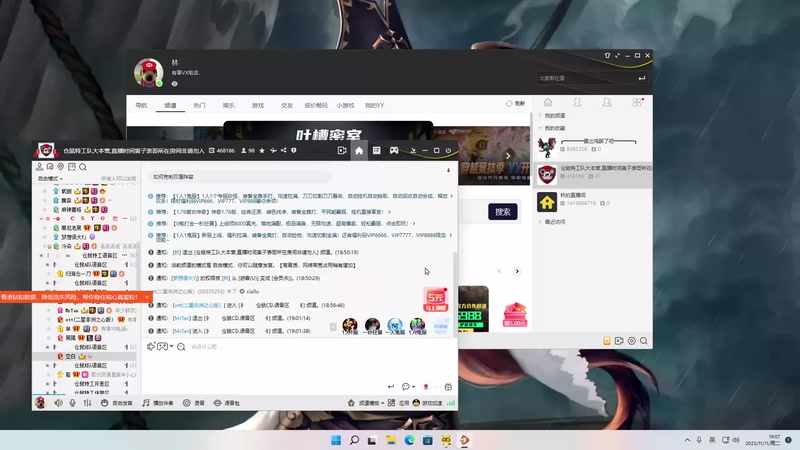
Task: Open 应用 apps in channel bottom bar
Action: [x=398, y=403]
